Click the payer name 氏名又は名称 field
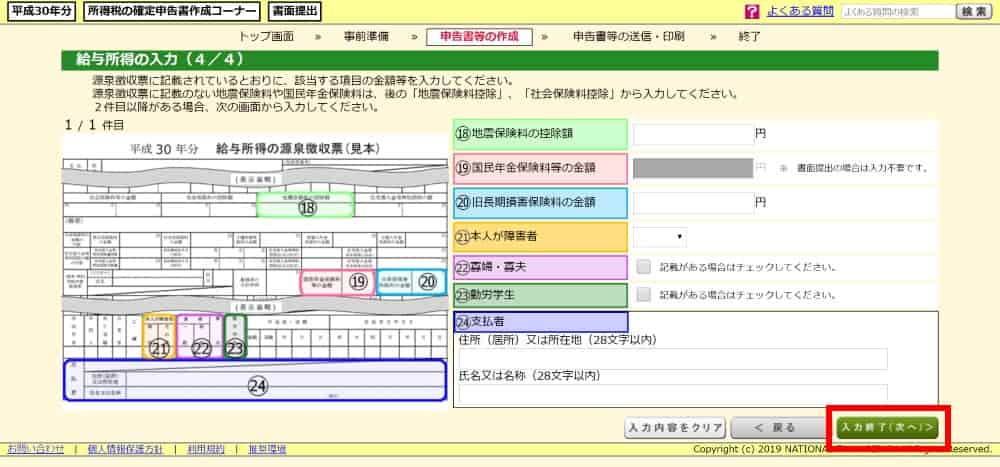 coord(671,393)
